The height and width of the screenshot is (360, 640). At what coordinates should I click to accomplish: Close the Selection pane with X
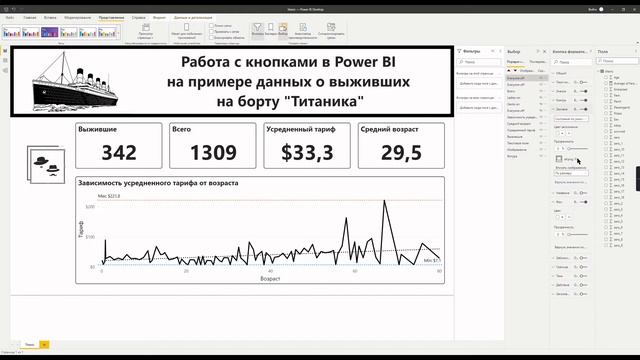pos(544,51)
